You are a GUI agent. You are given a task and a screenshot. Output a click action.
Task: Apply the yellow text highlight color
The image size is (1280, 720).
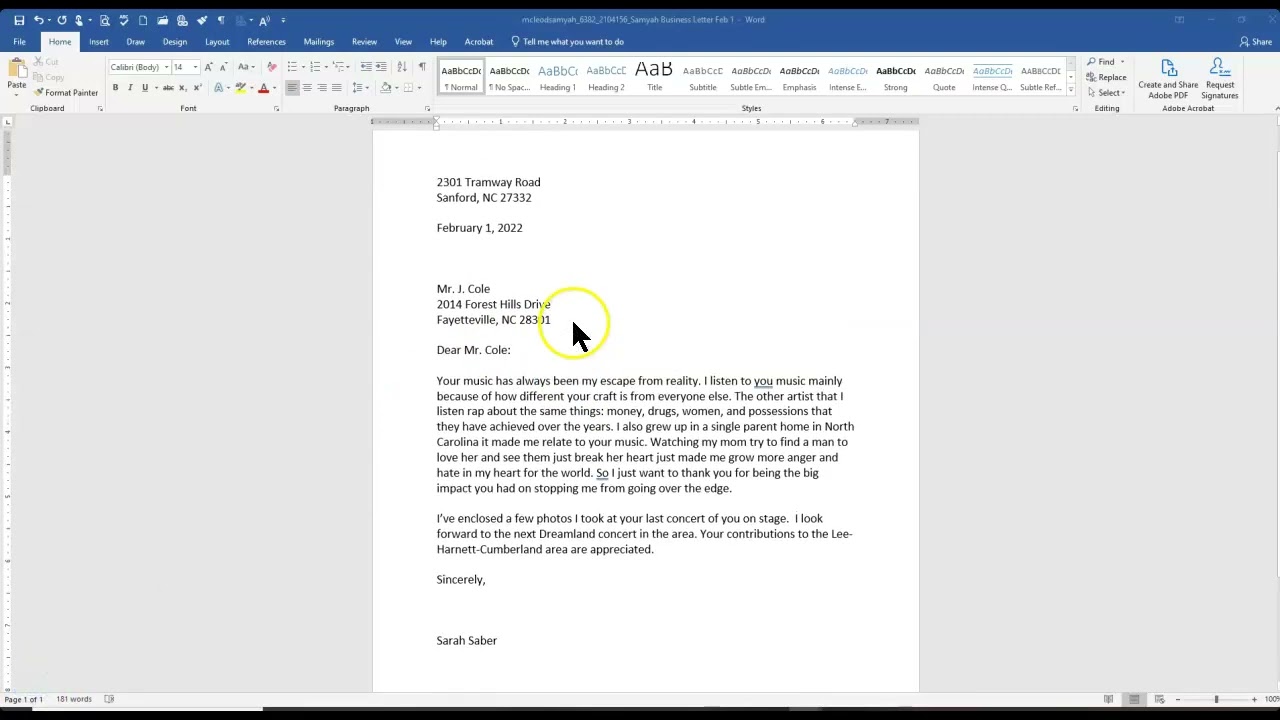(240, 88)
